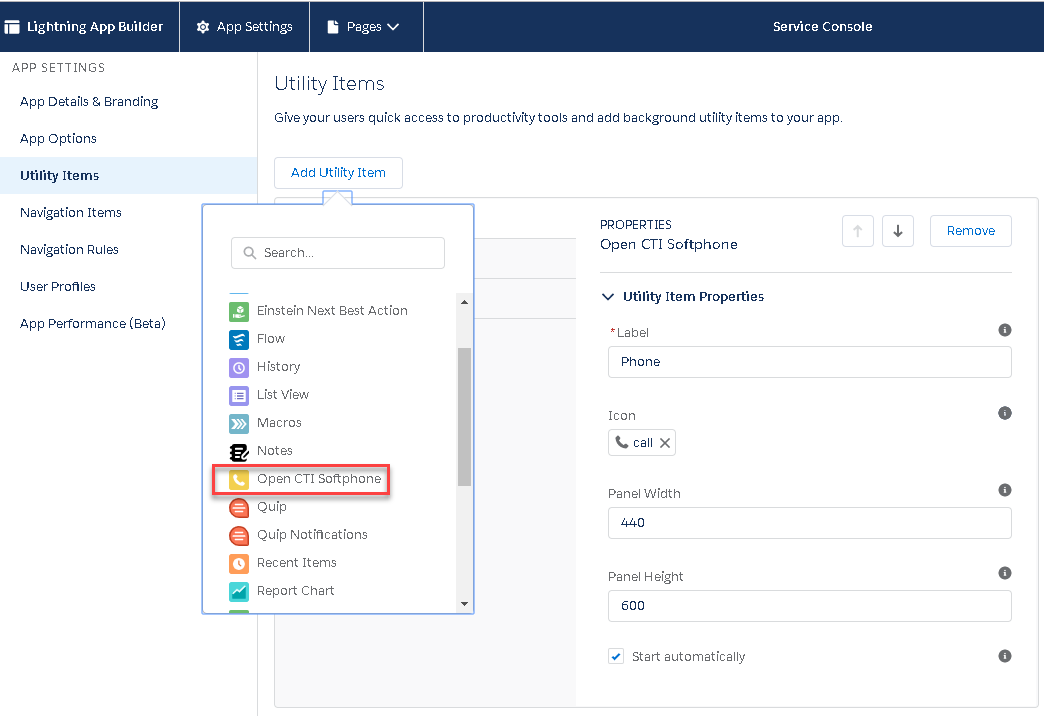Go to Navigation Items settings
This screenshot has height=716, width=1044.
point(71,213)
